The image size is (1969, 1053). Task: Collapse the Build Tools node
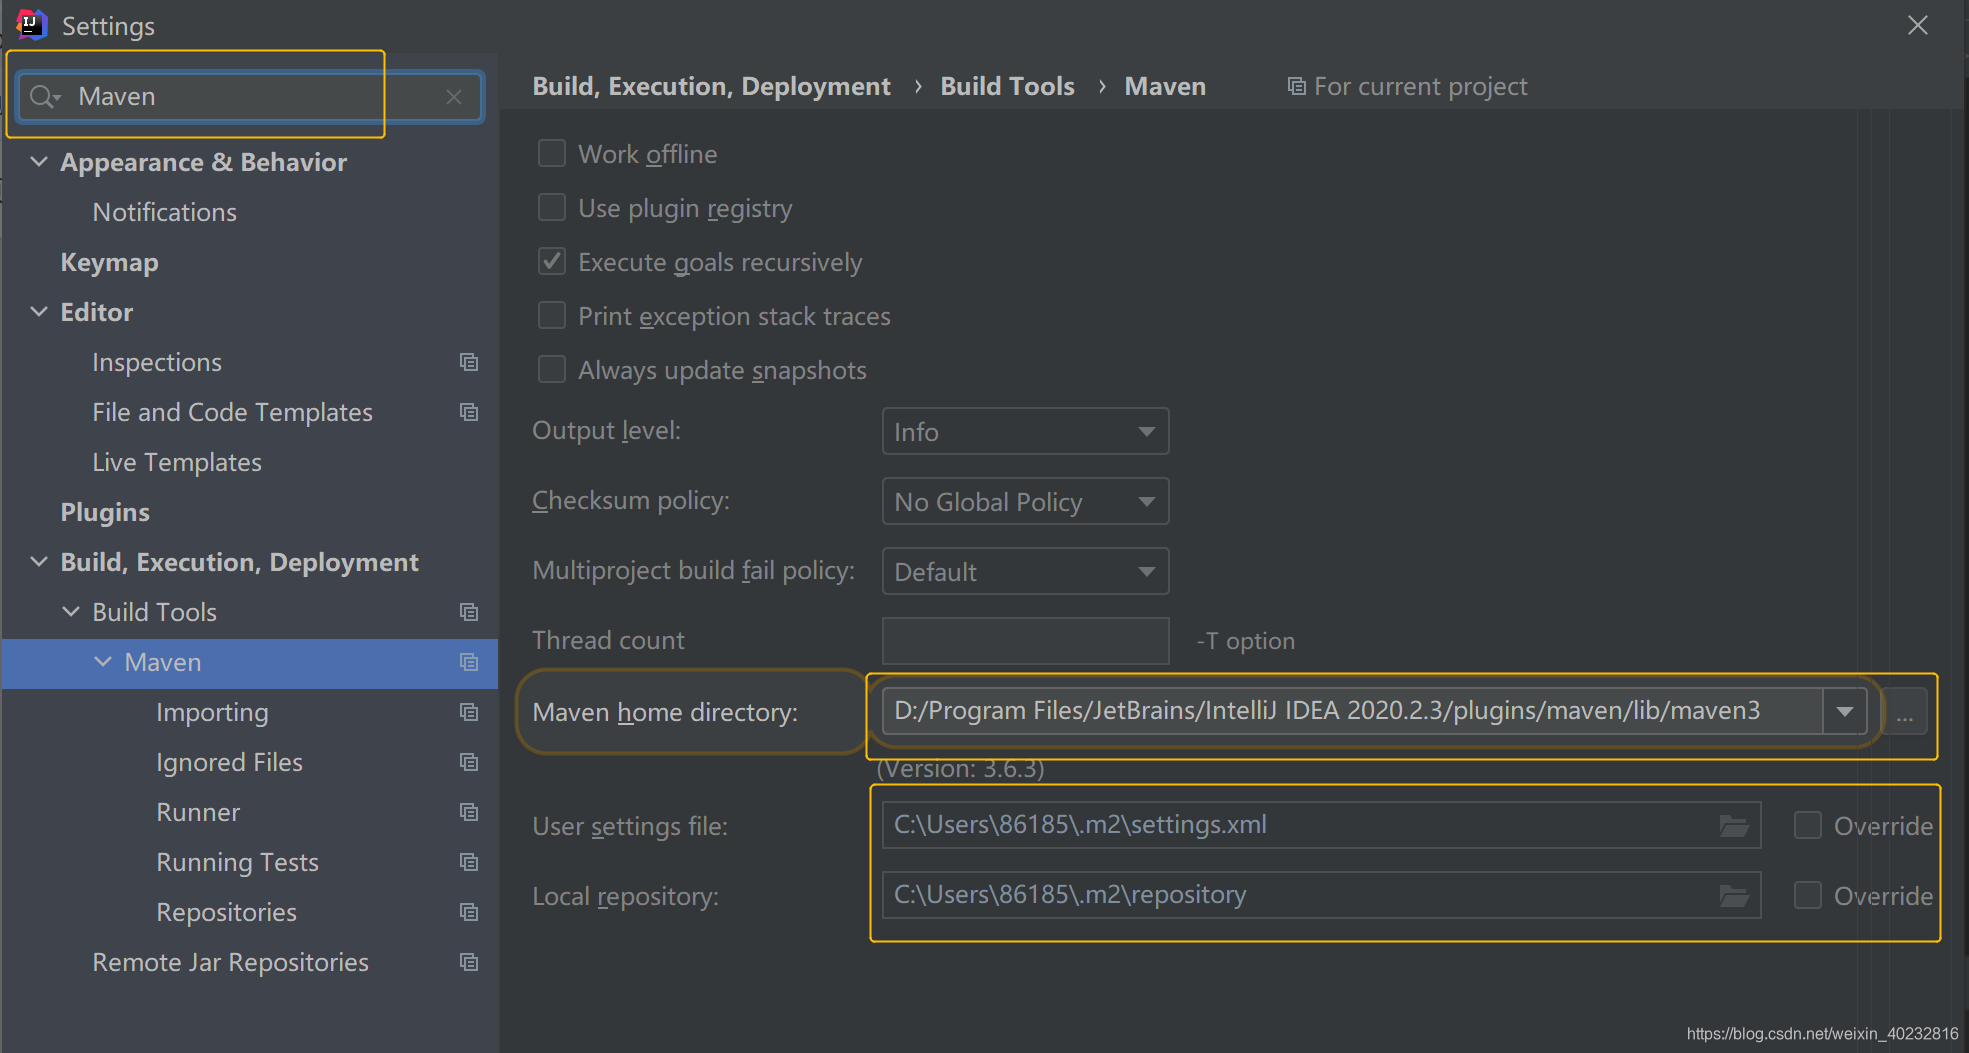tap(71, 612)
